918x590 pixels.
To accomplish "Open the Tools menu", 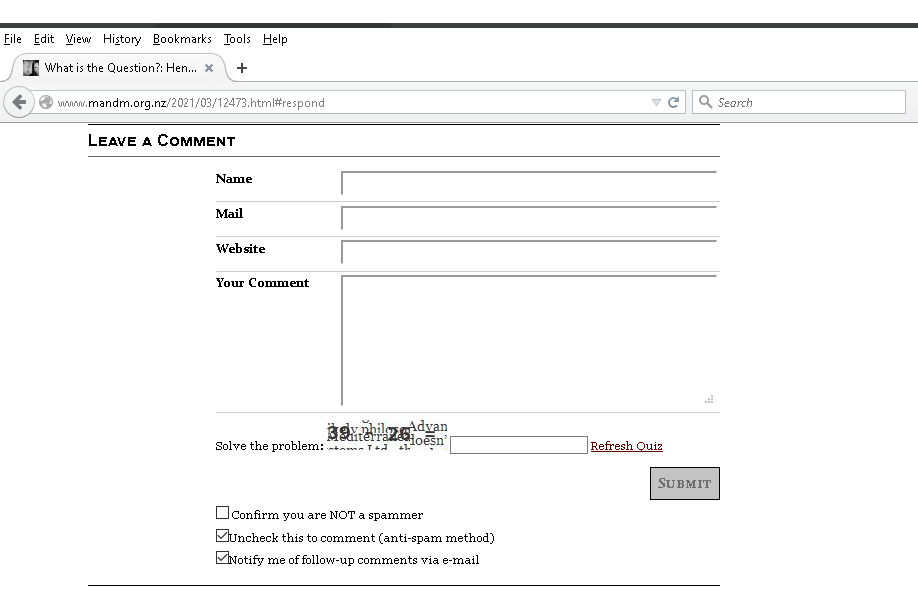I will click(237, 39).
